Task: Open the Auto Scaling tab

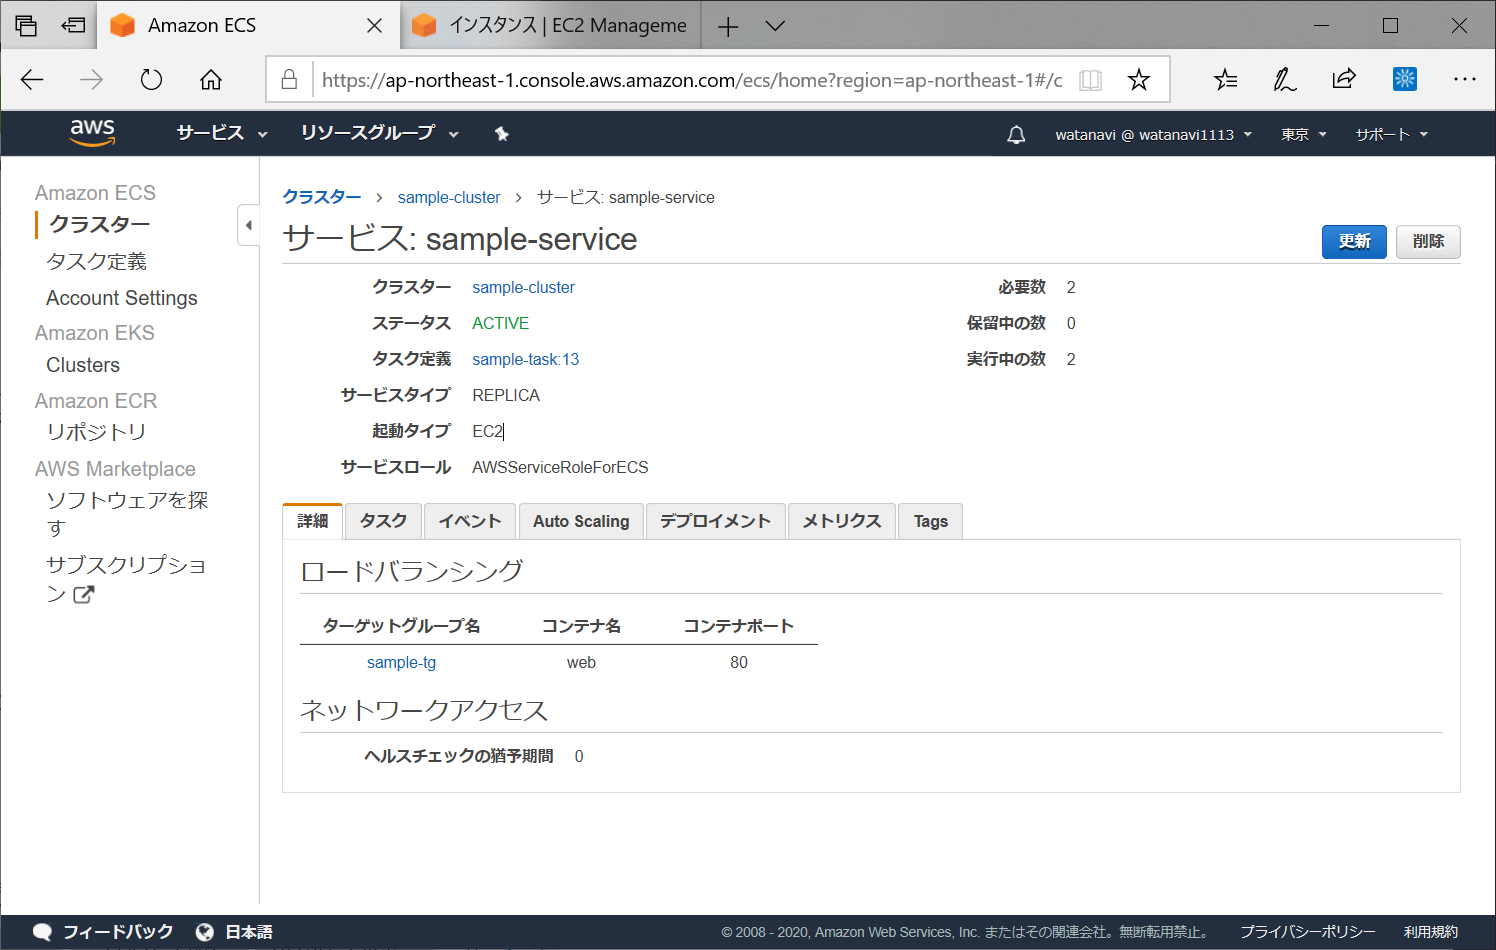Action: click(x=581, y=521)
